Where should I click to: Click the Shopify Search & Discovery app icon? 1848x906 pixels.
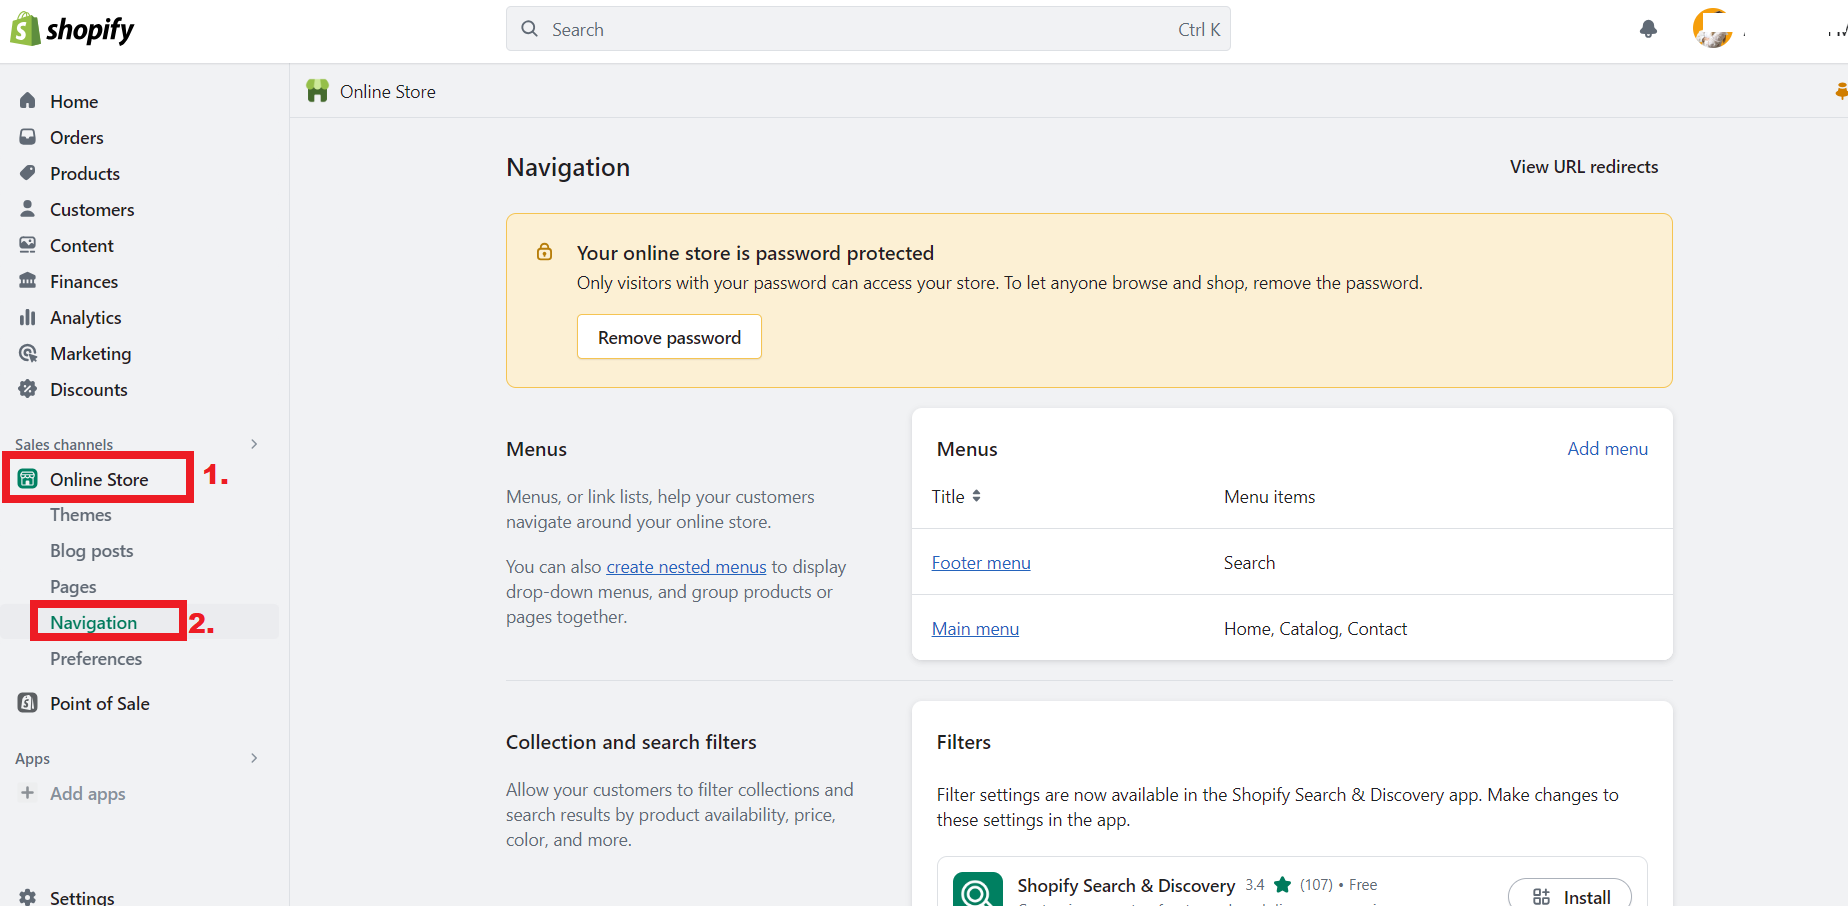click(978, 888)
